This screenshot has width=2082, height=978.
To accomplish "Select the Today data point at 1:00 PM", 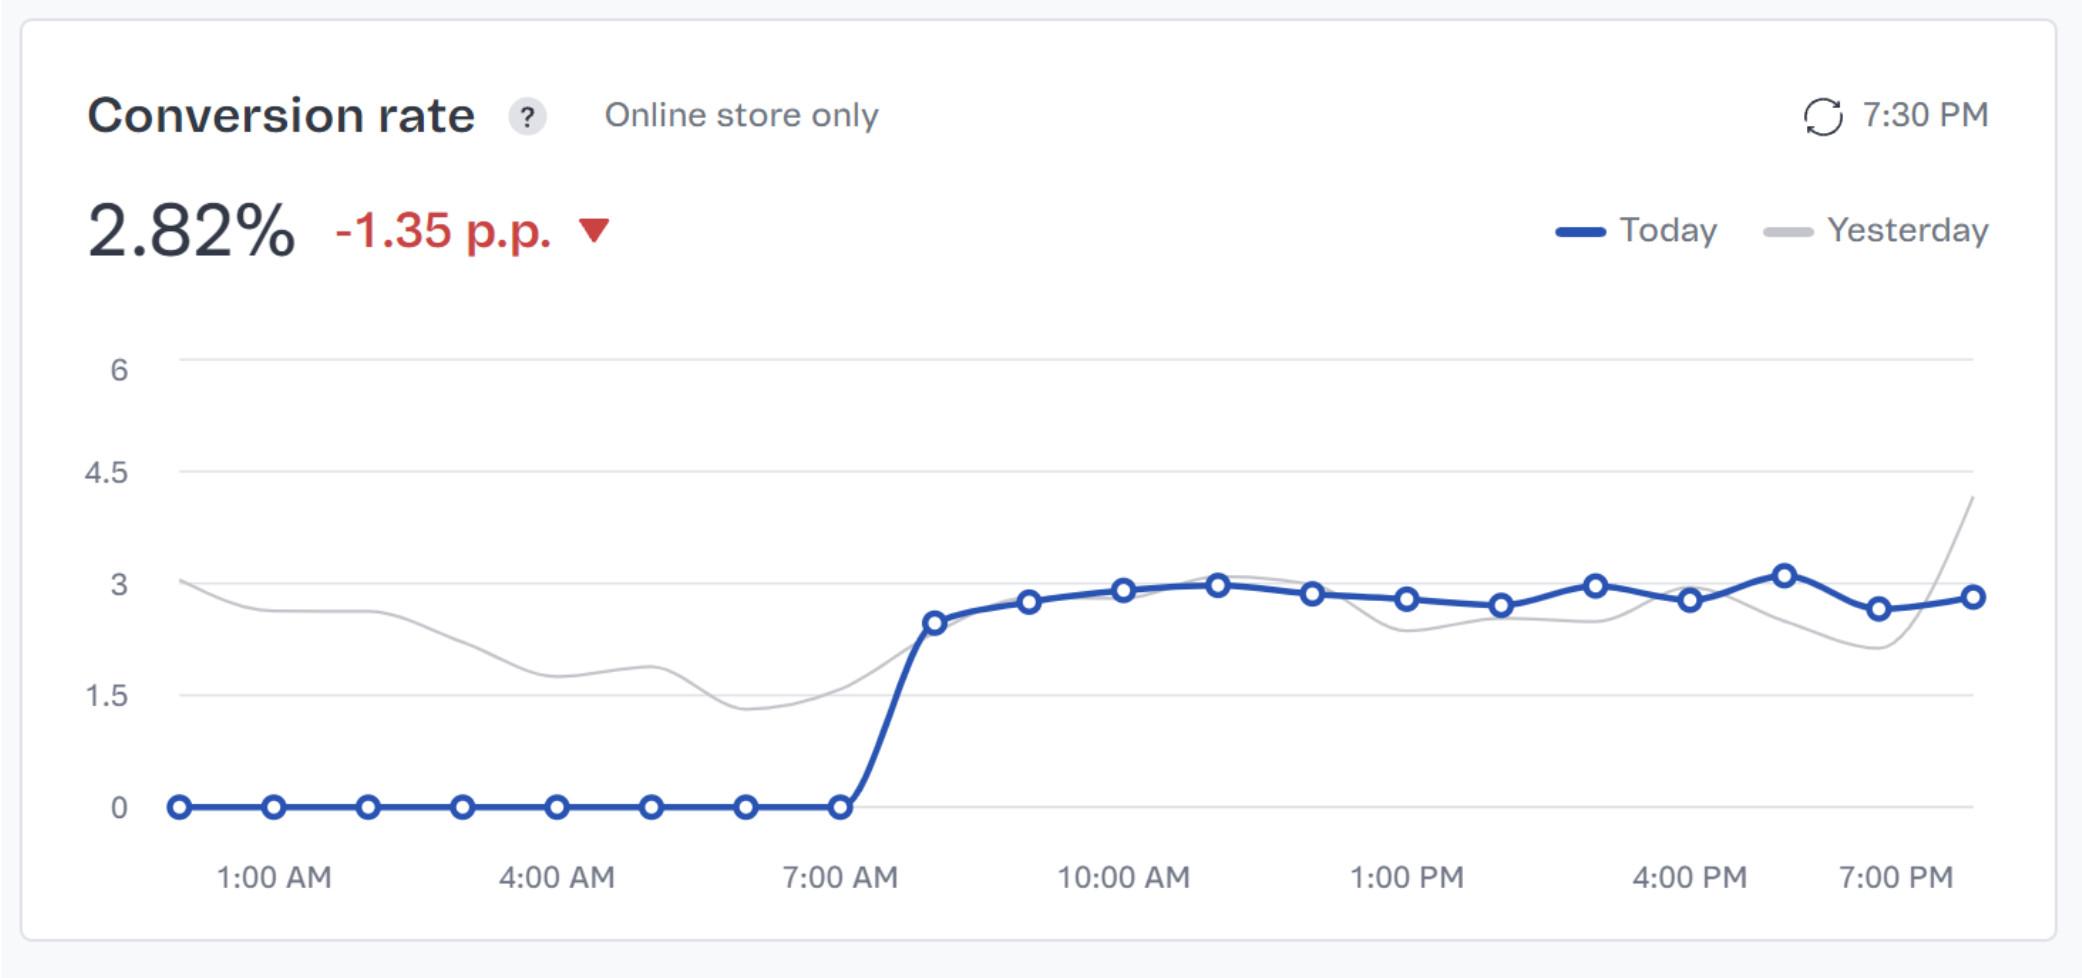I will click(1406, 599).
